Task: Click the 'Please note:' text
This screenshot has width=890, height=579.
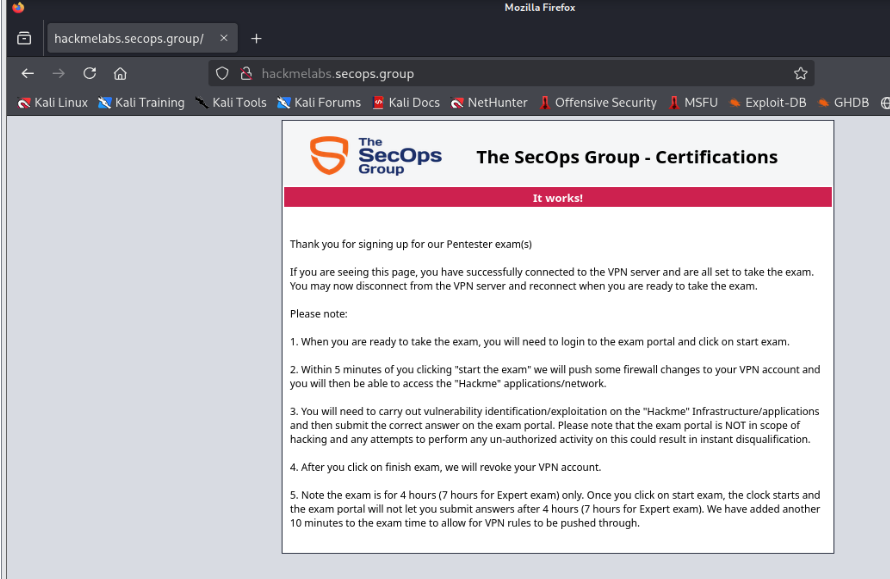Action: point(318,314)
